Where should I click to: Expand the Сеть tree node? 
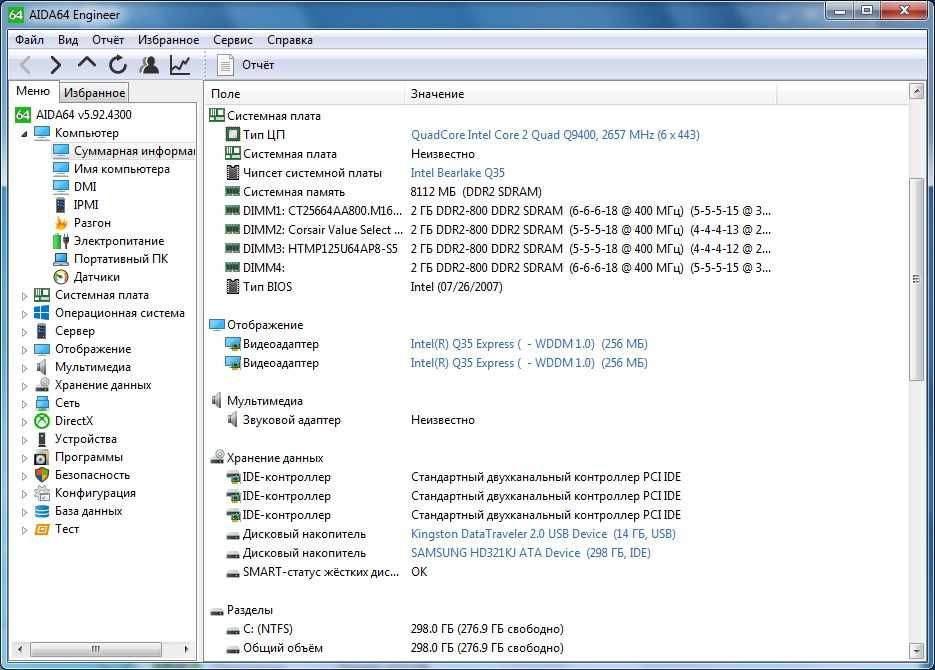pos(24,404)
